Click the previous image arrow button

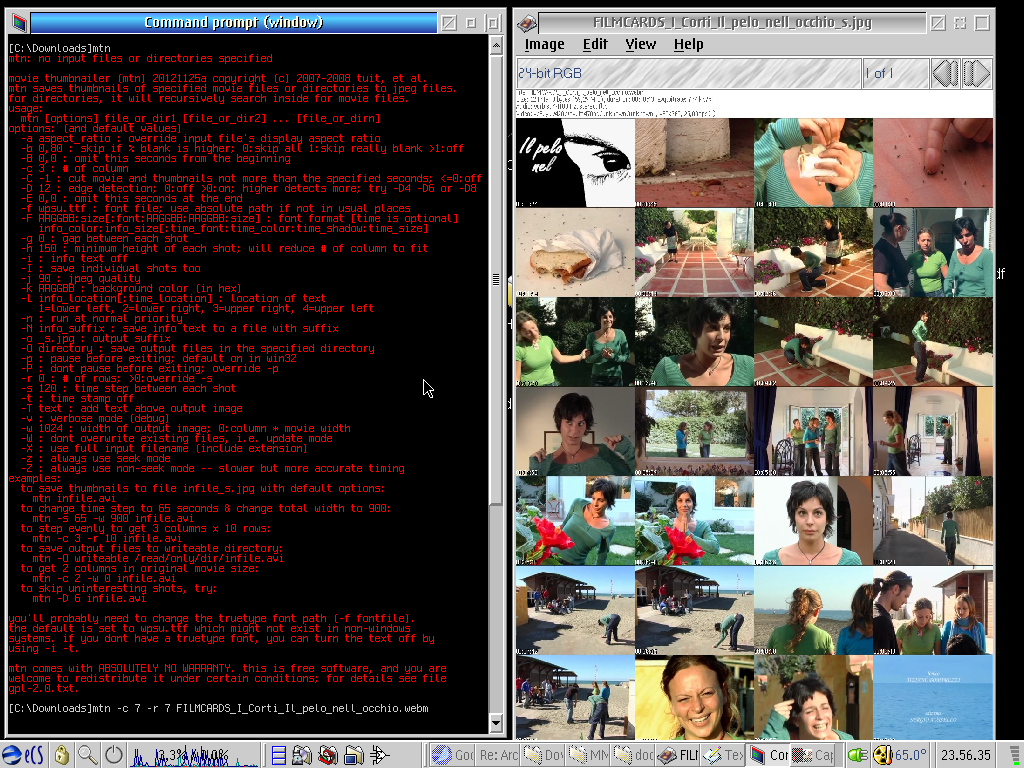(945, 73)
